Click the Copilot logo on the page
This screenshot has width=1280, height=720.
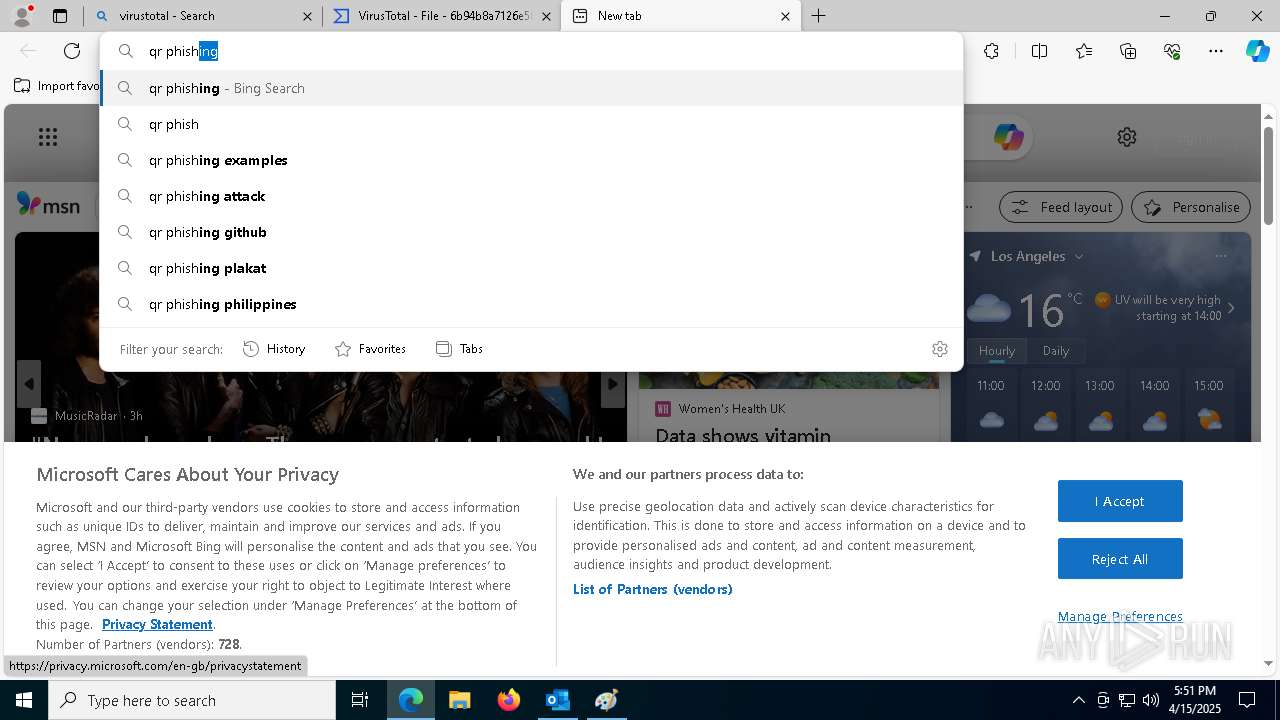tap(1008, 137)
